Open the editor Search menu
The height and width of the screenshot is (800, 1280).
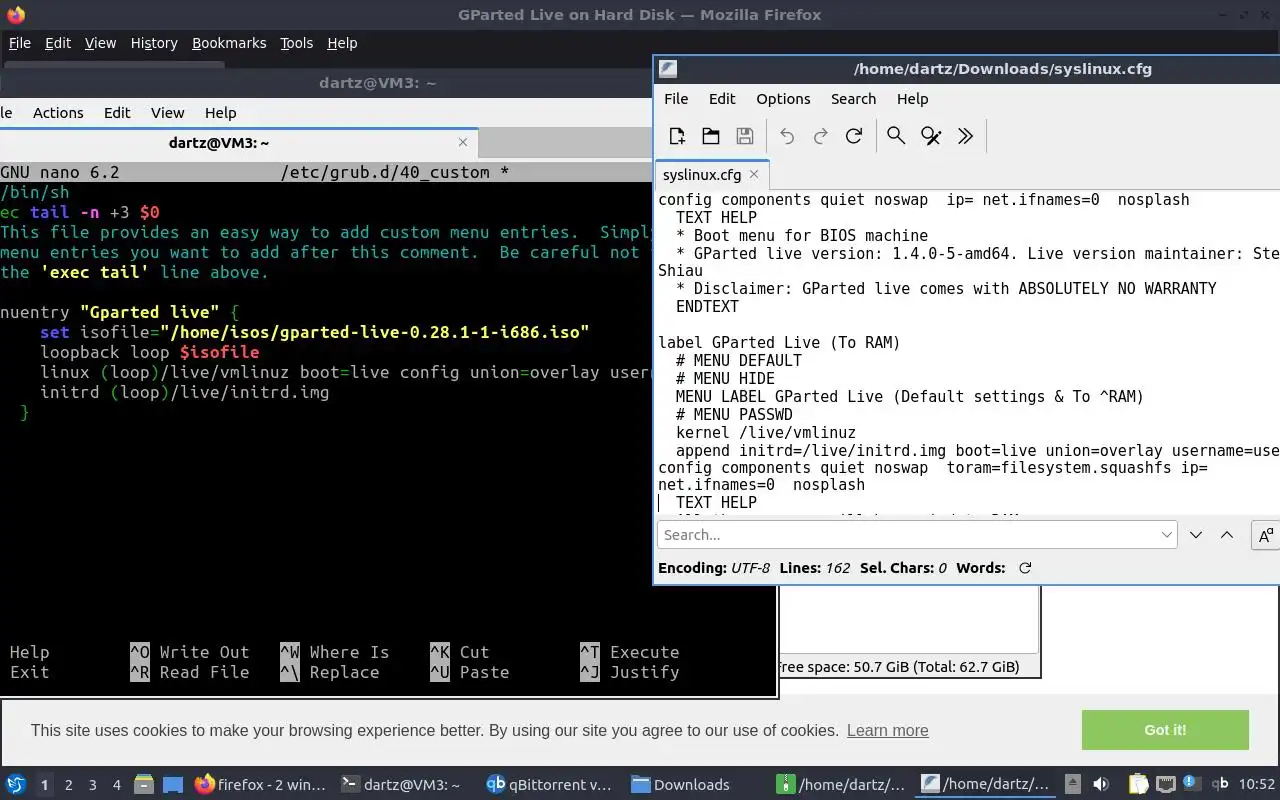click(853, 99)
